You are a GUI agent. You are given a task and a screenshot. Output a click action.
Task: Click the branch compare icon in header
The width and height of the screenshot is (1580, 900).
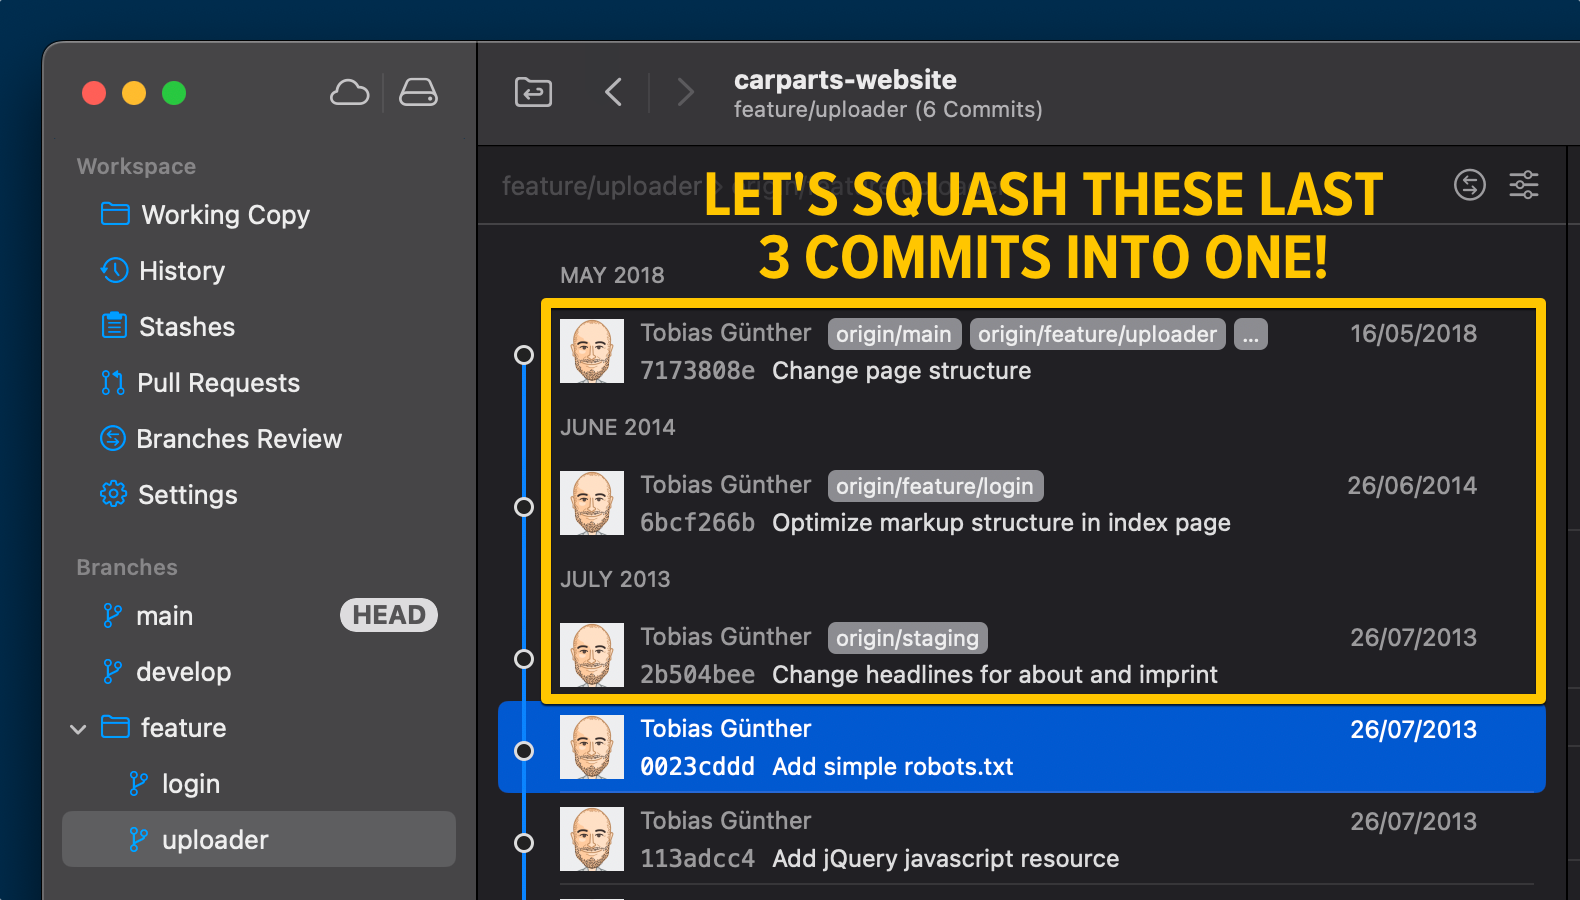click(1469, 185)
